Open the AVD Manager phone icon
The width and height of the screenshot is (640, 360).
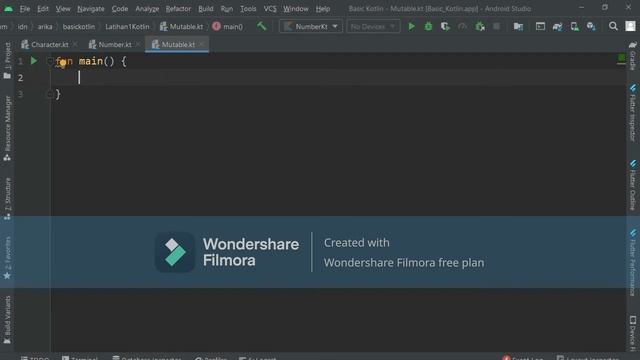coord(574,27)
